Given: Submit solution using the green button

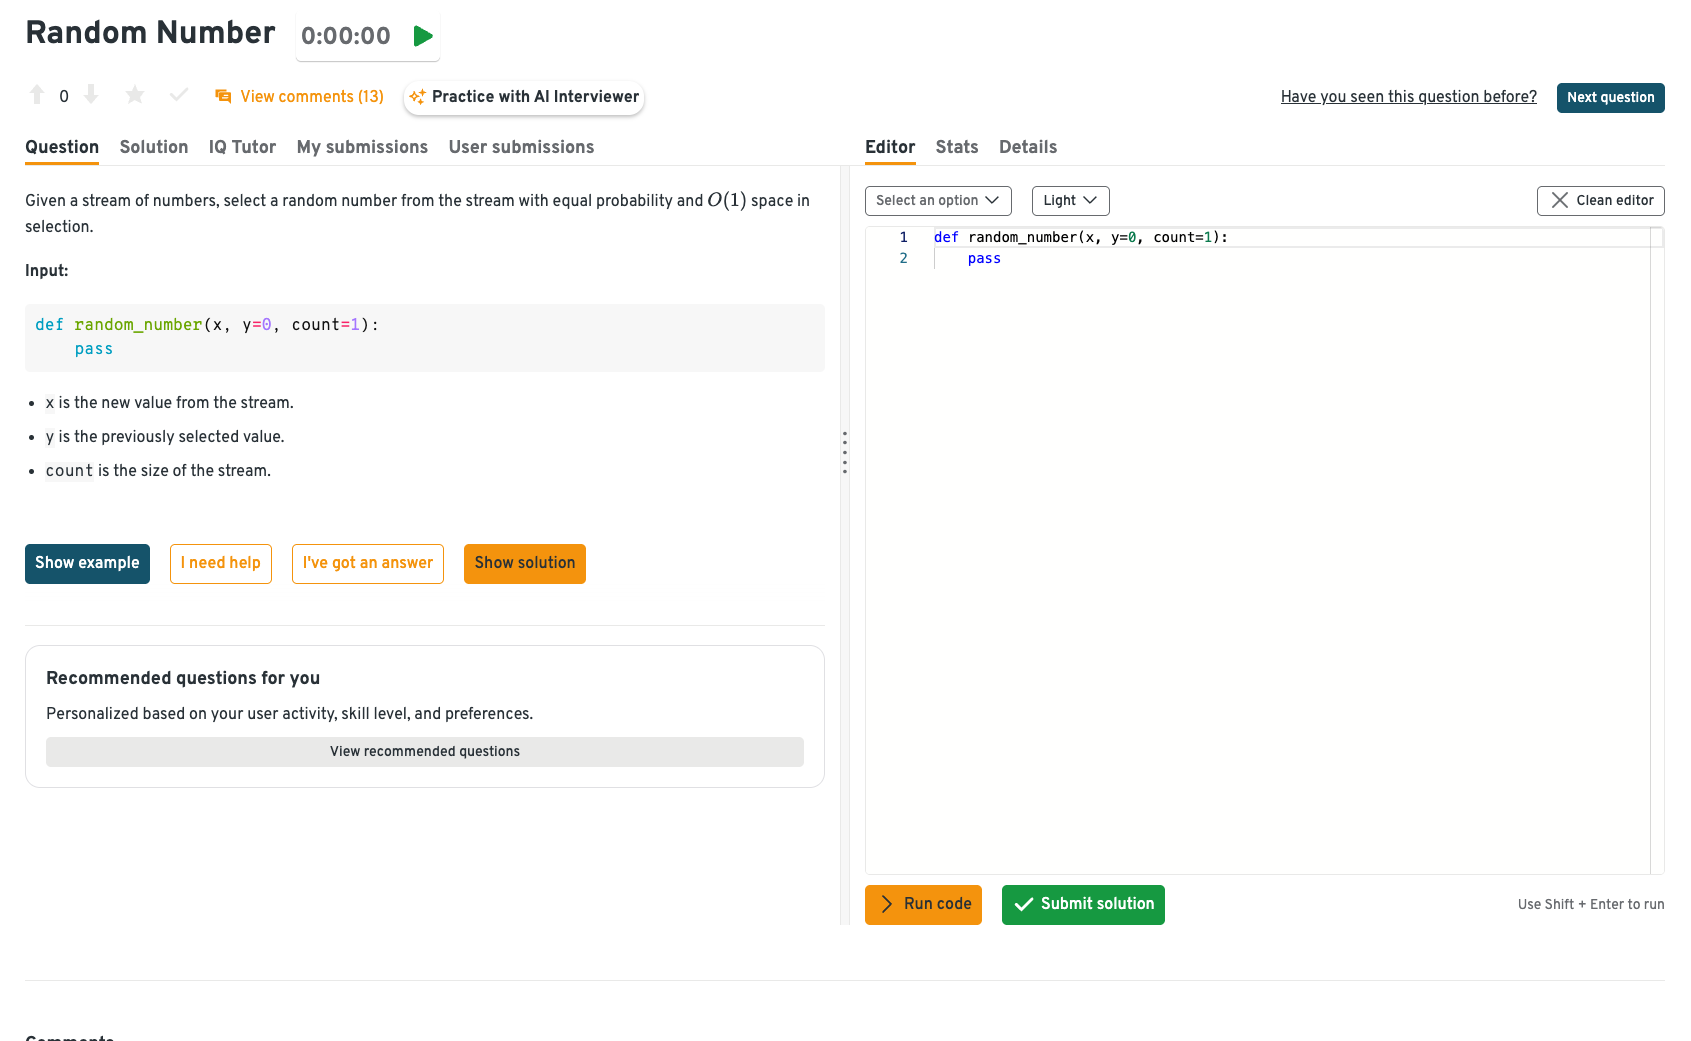Looking at the screenshot, I should tap(1083, 904).
